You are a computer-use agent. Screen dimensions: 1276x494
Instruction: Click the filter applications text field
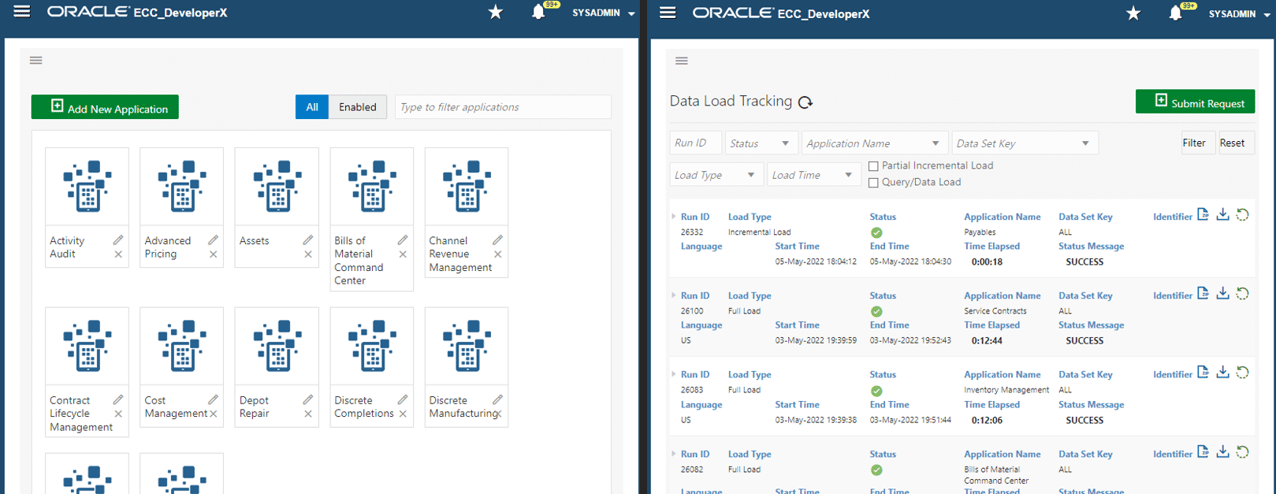click(x=502, y=107)
